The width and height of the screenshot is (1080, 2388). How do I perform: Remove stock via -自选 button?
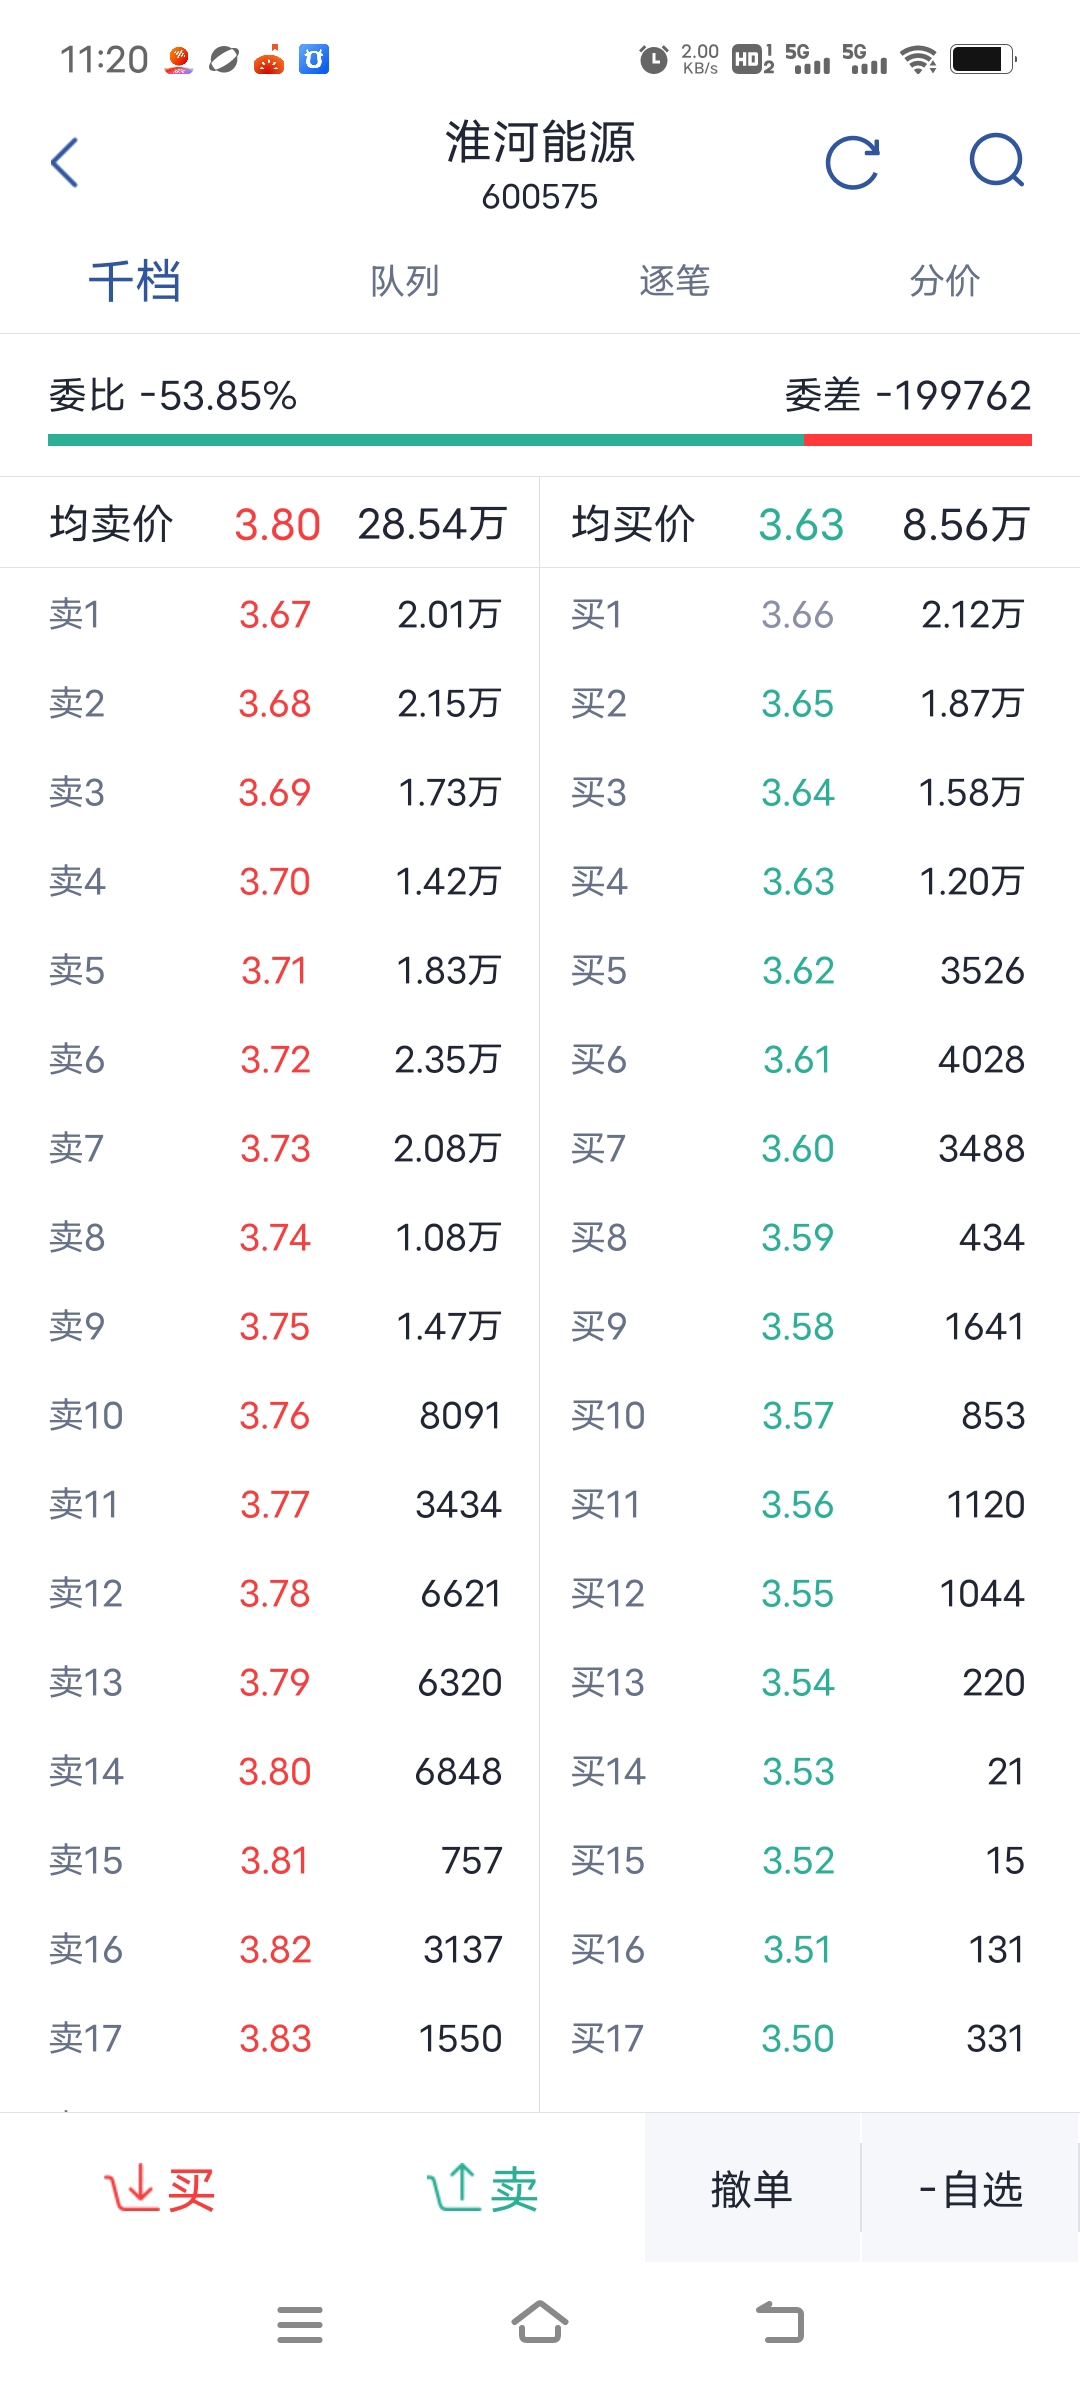tap(970, 2189)
